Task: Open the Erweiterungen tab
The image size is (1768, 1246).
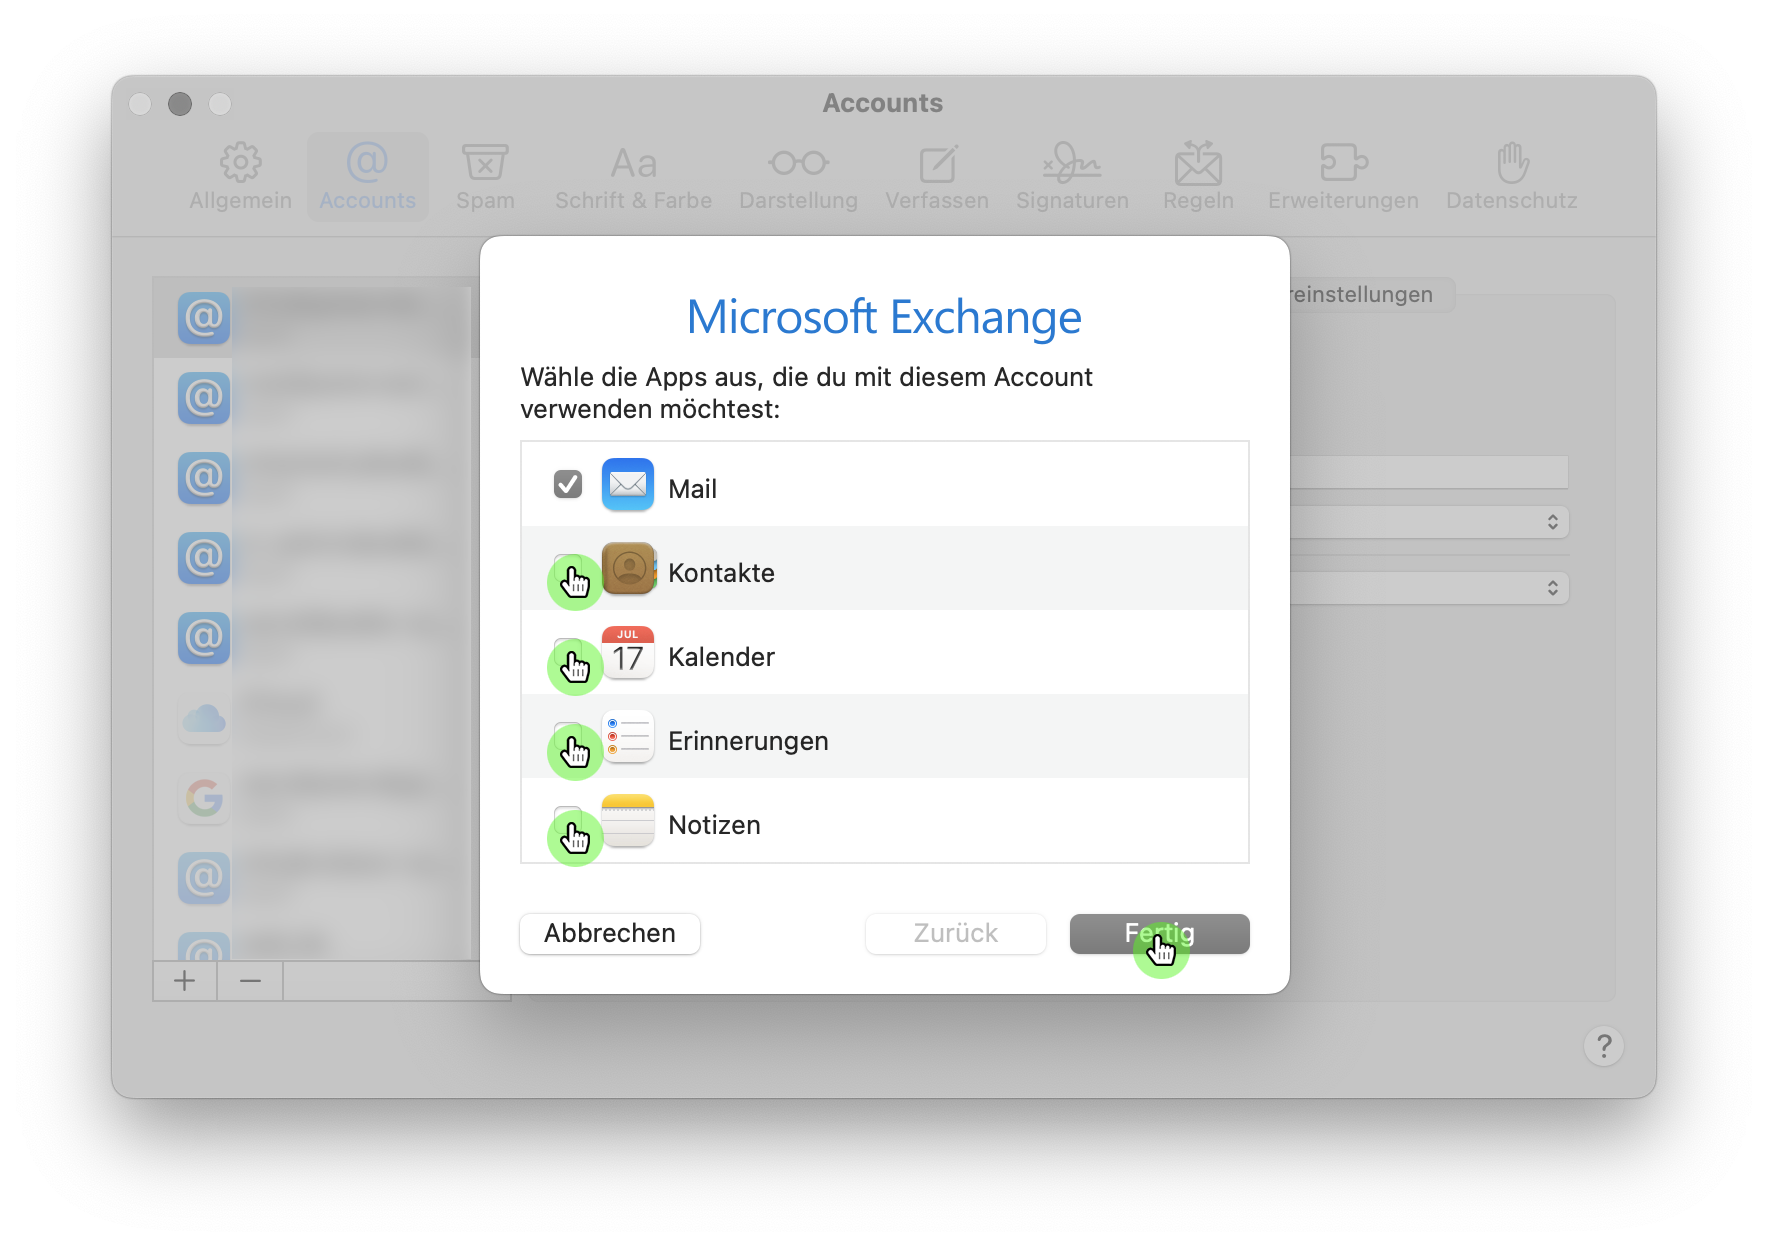Action: click(1343, 177)
